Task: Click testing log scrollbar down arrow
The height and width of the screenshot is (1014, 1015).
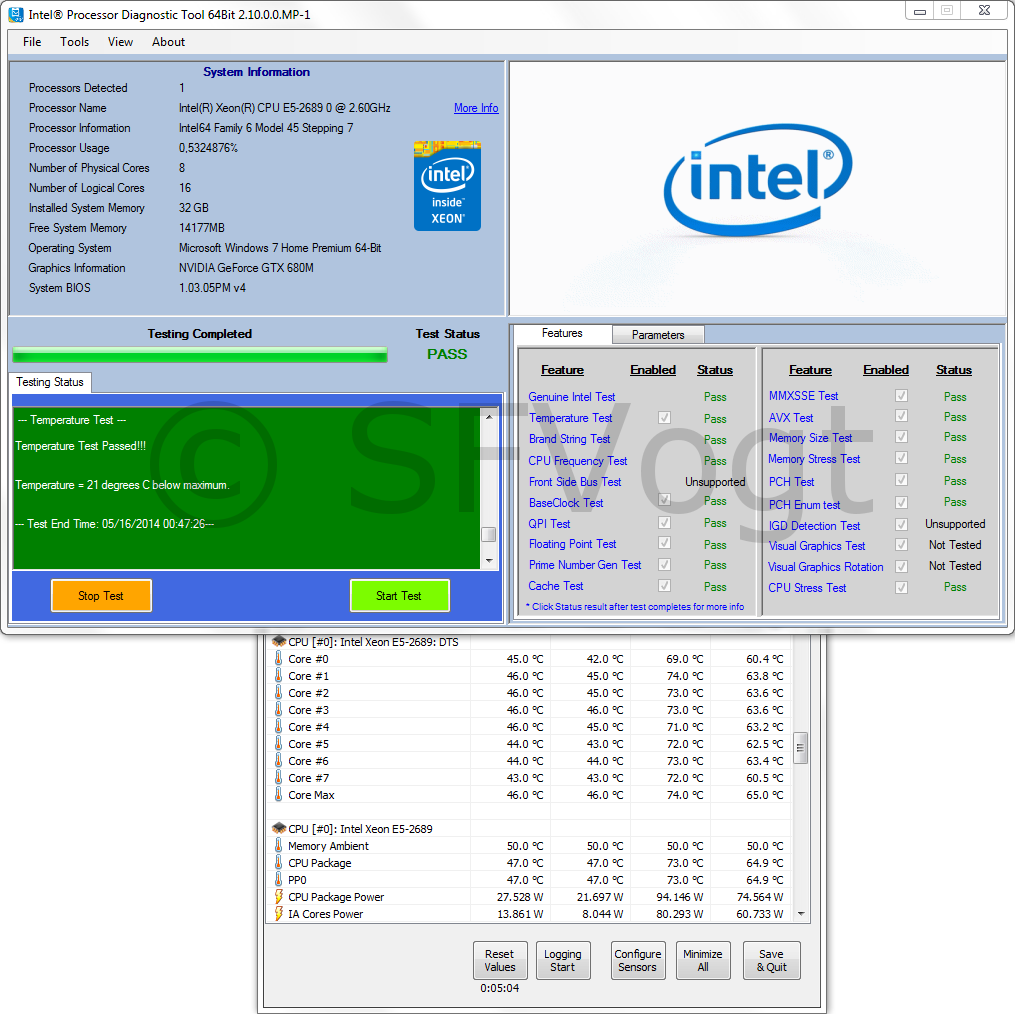Action: 489,561
